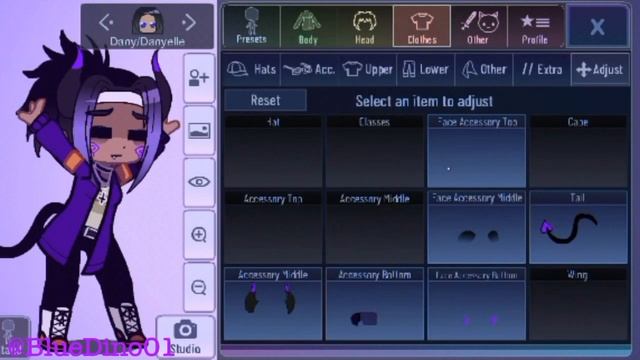Image resolution: width=640 pixels, height=360 pixels.
Task: Choose the Cape adjust slot
Action: [x=578, y=151]
